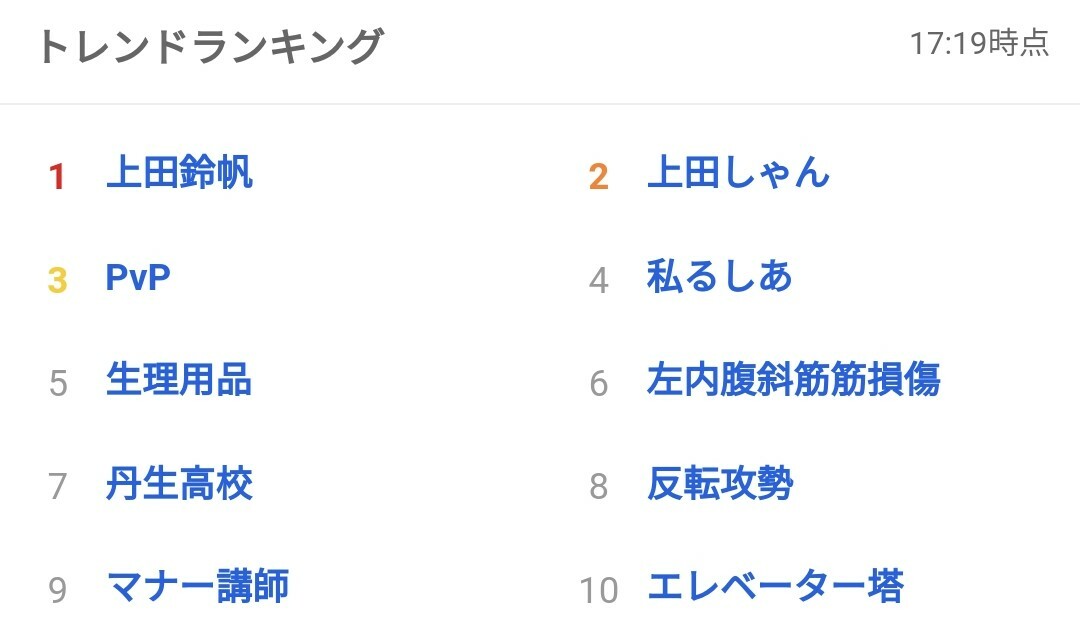Open the エレベーター塔 trend link
This screenshot has width=1080, height=639.
[x=776, y=587]
